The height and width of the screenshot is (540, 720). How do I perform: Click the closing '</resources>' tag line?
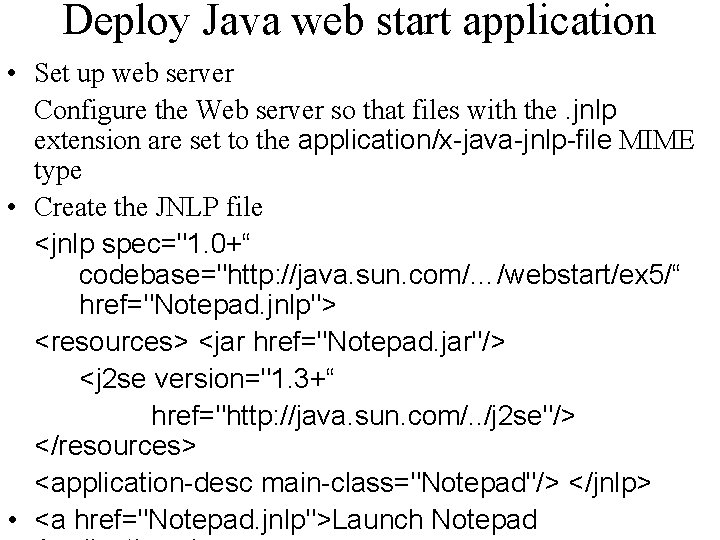tap(115, 446)
